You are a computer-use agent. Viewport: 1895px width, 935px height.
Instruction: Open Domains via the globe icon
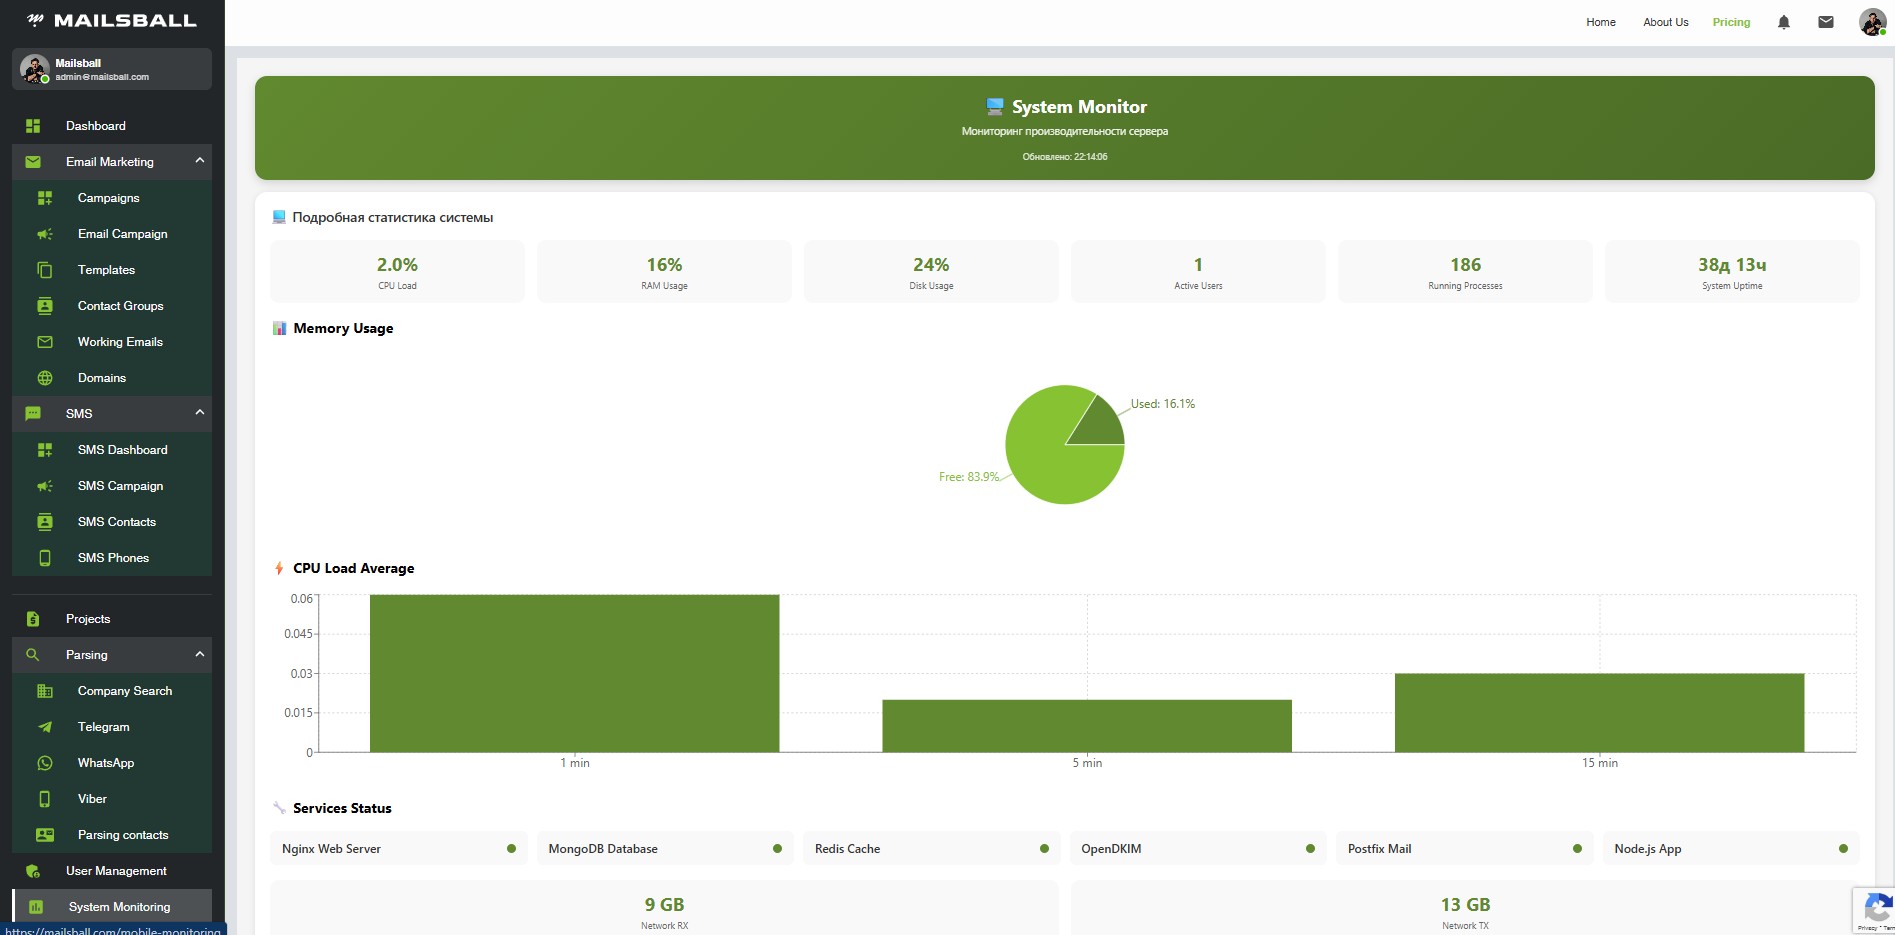45,378
